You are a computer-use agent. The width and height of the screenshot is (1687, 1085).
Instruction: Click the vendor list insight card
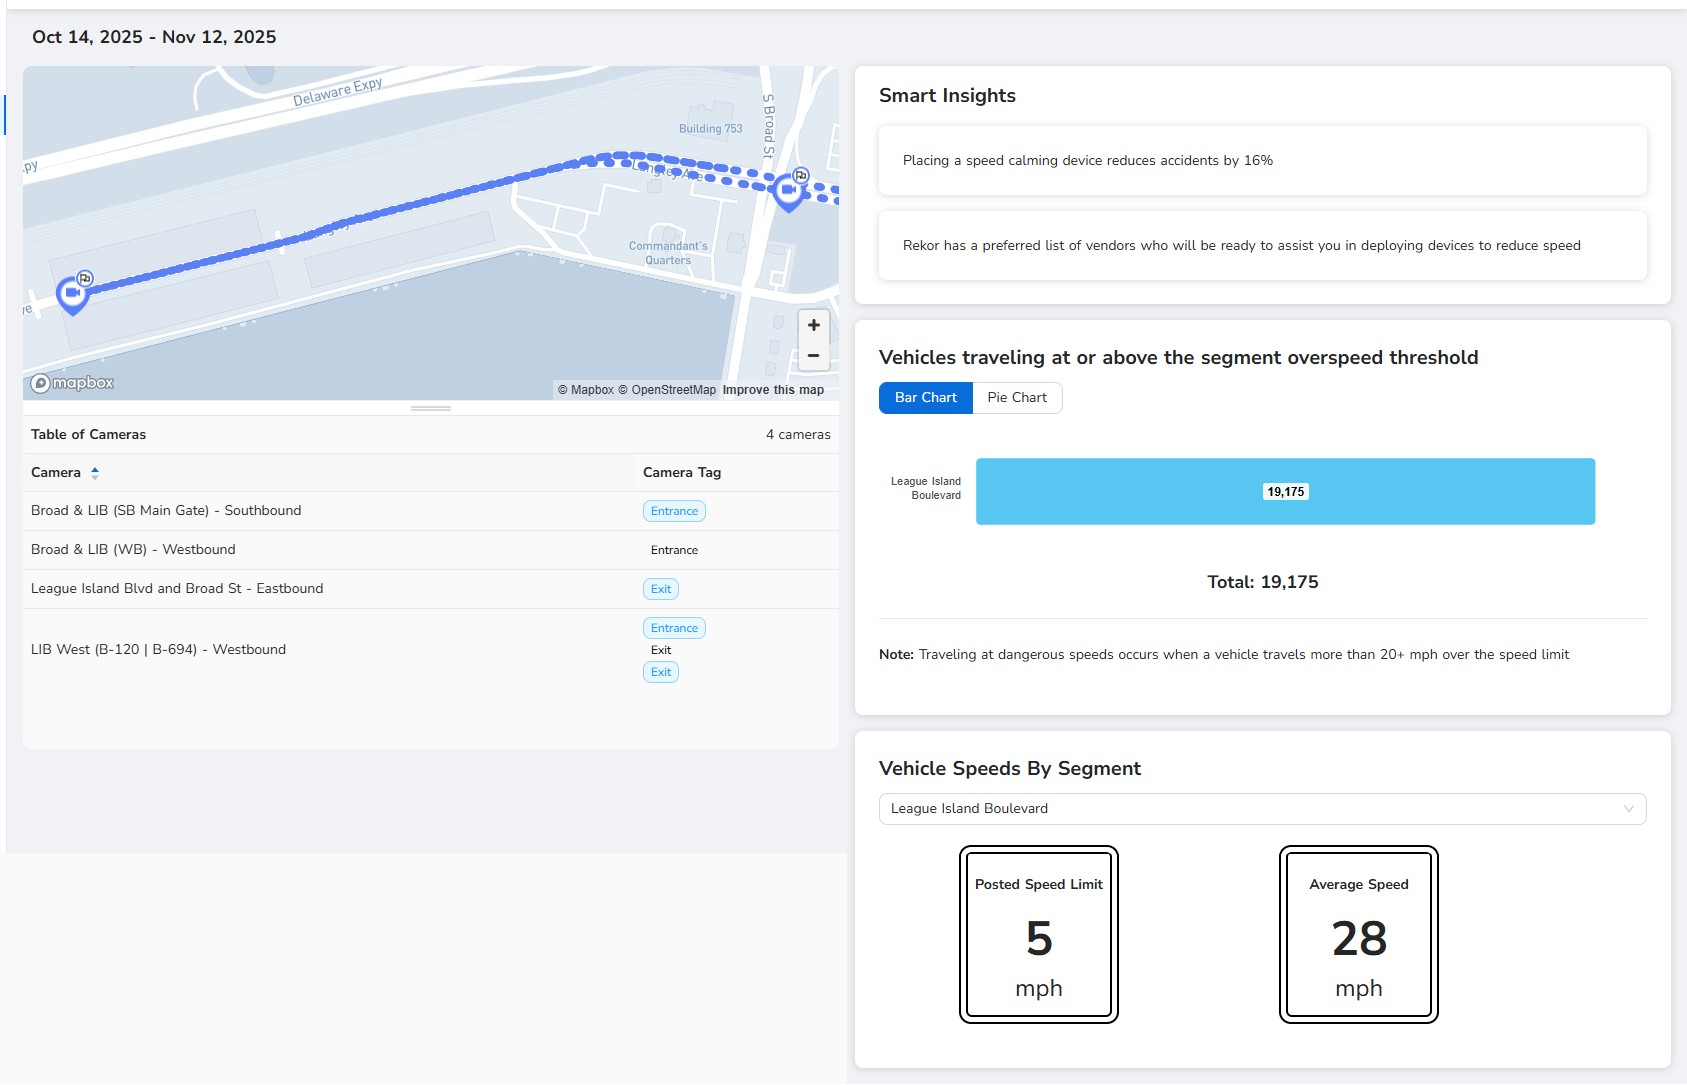pos(1261,246)
